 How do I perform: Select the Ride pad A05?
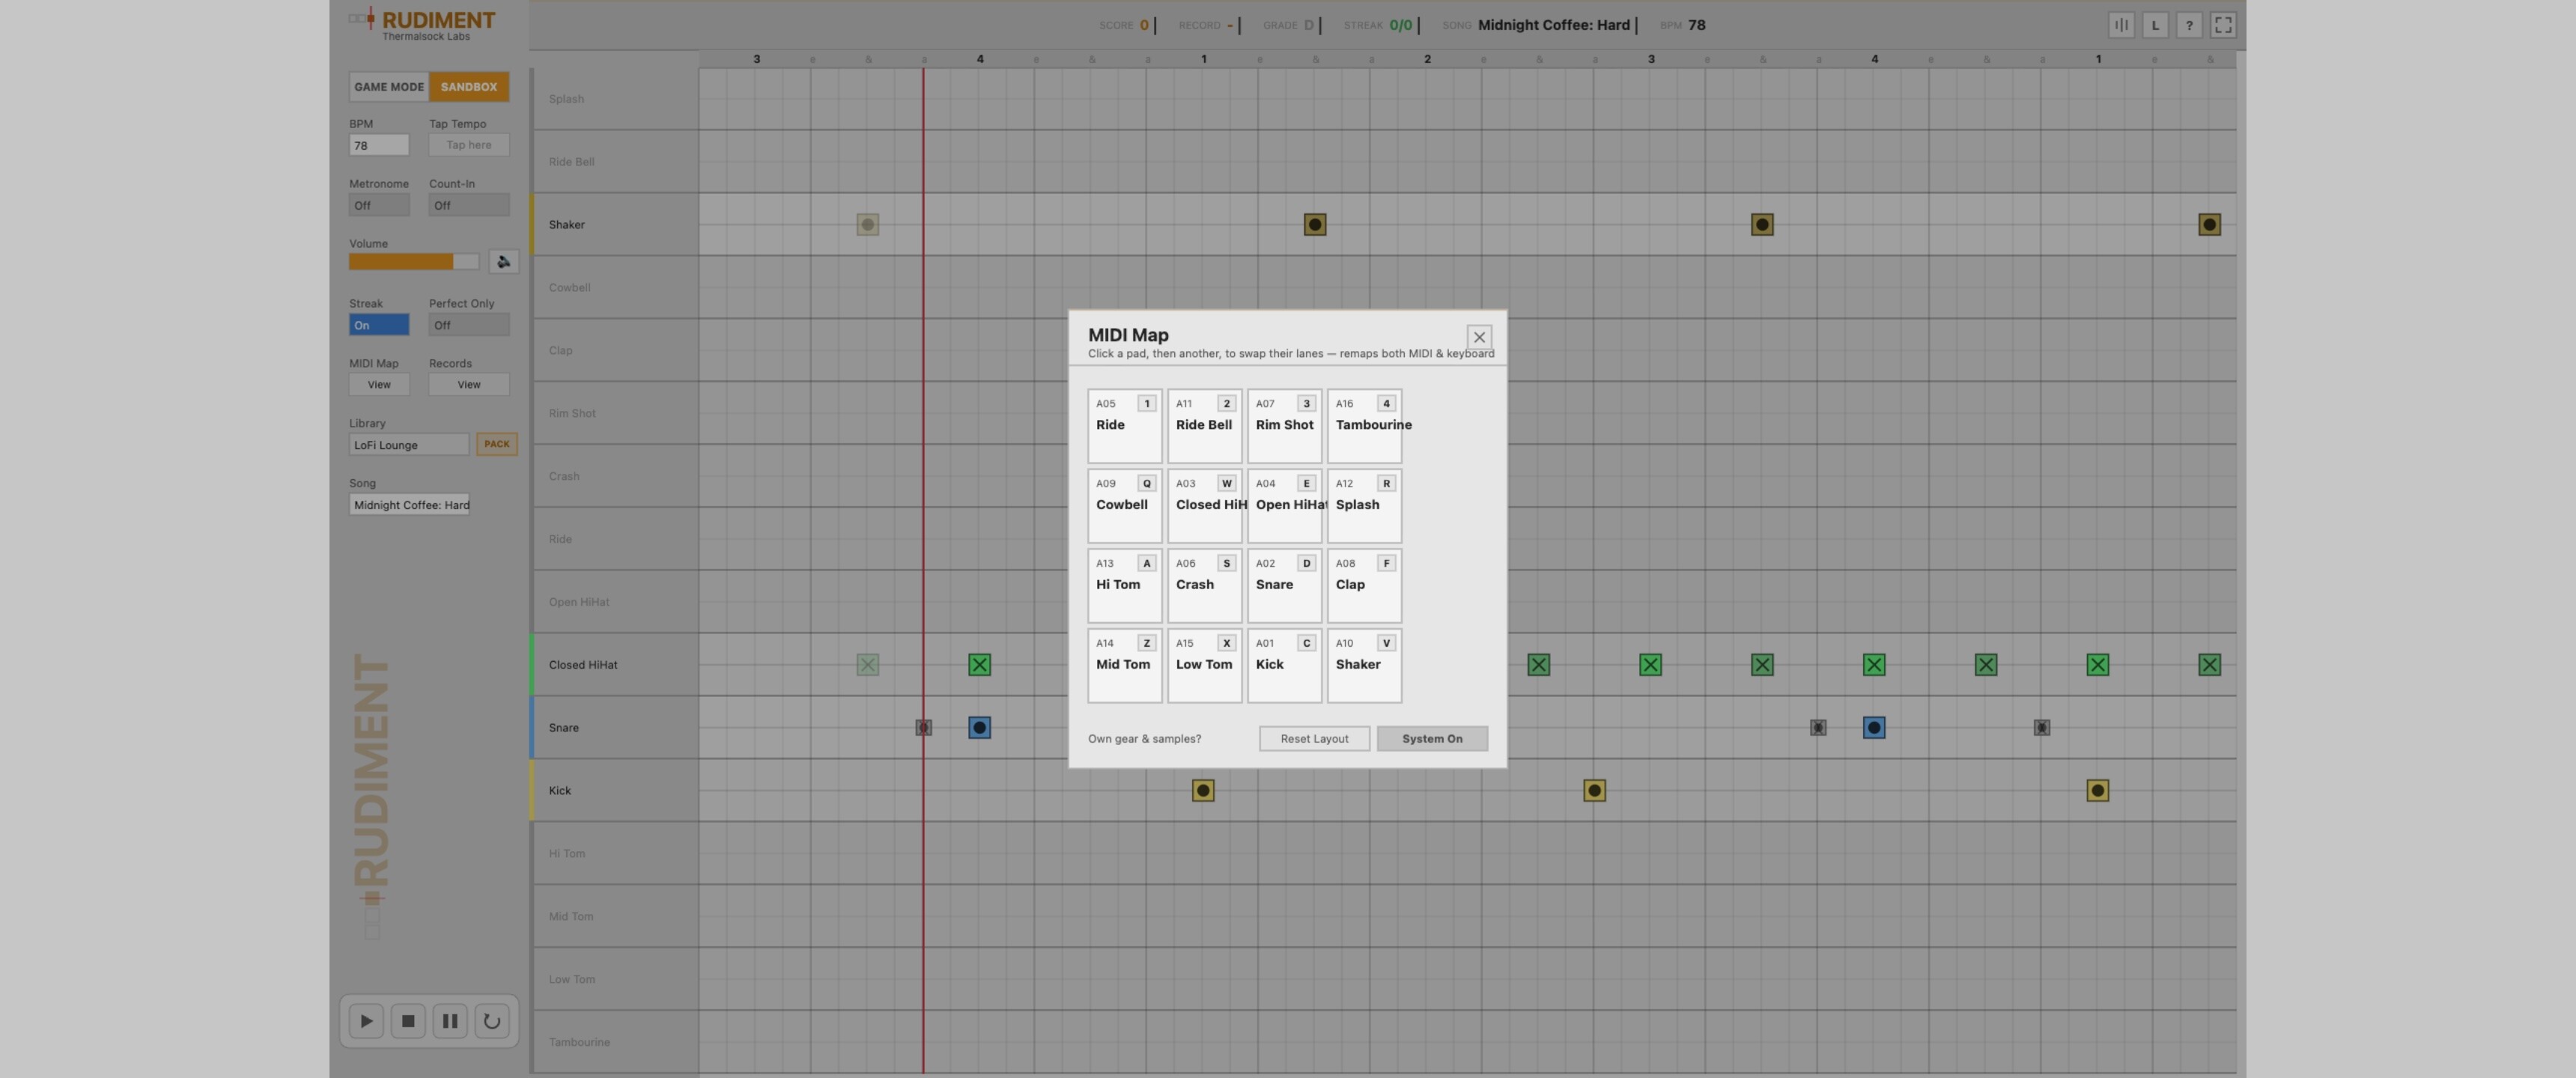[1124, 425]
